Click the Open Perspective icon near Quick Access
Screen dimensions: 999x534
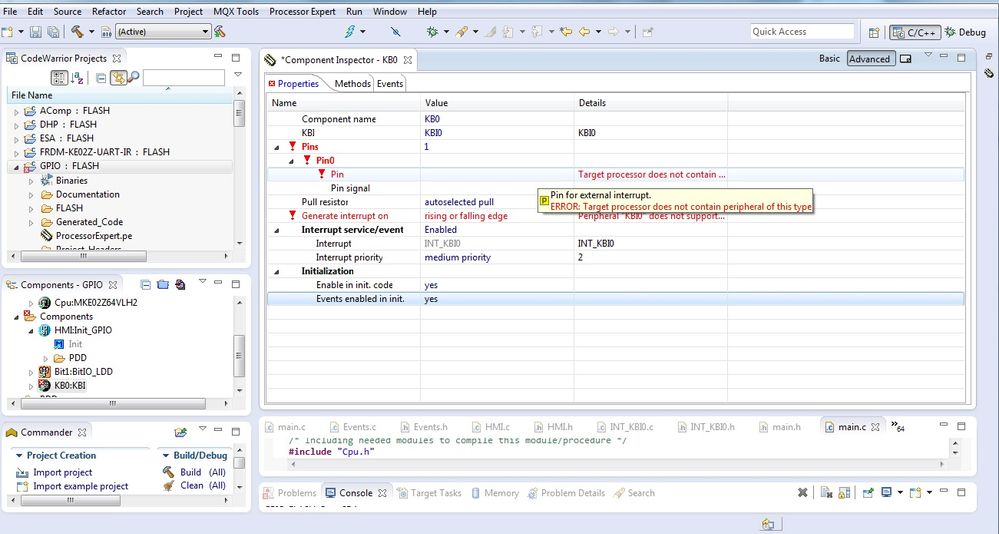pyautogui.click(x=874, y=32)
